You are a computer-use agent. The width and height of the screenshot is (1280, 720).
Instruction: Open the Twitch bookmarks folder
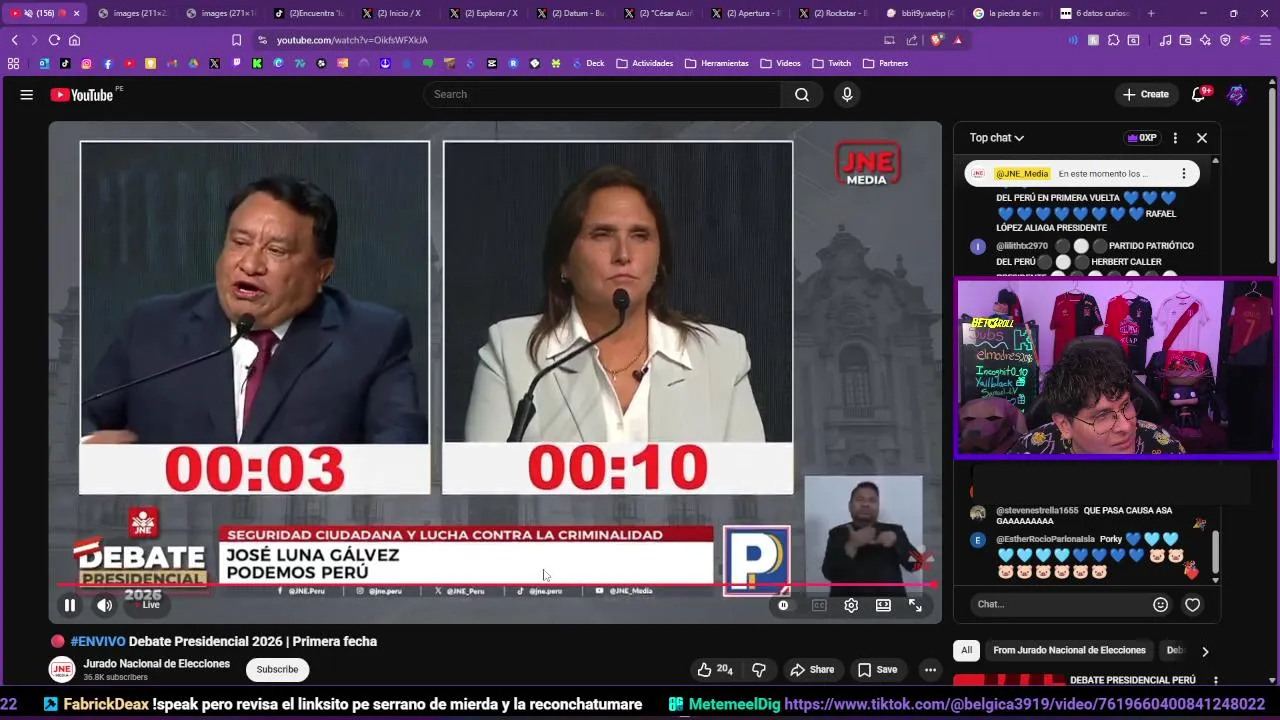point(832,63)
